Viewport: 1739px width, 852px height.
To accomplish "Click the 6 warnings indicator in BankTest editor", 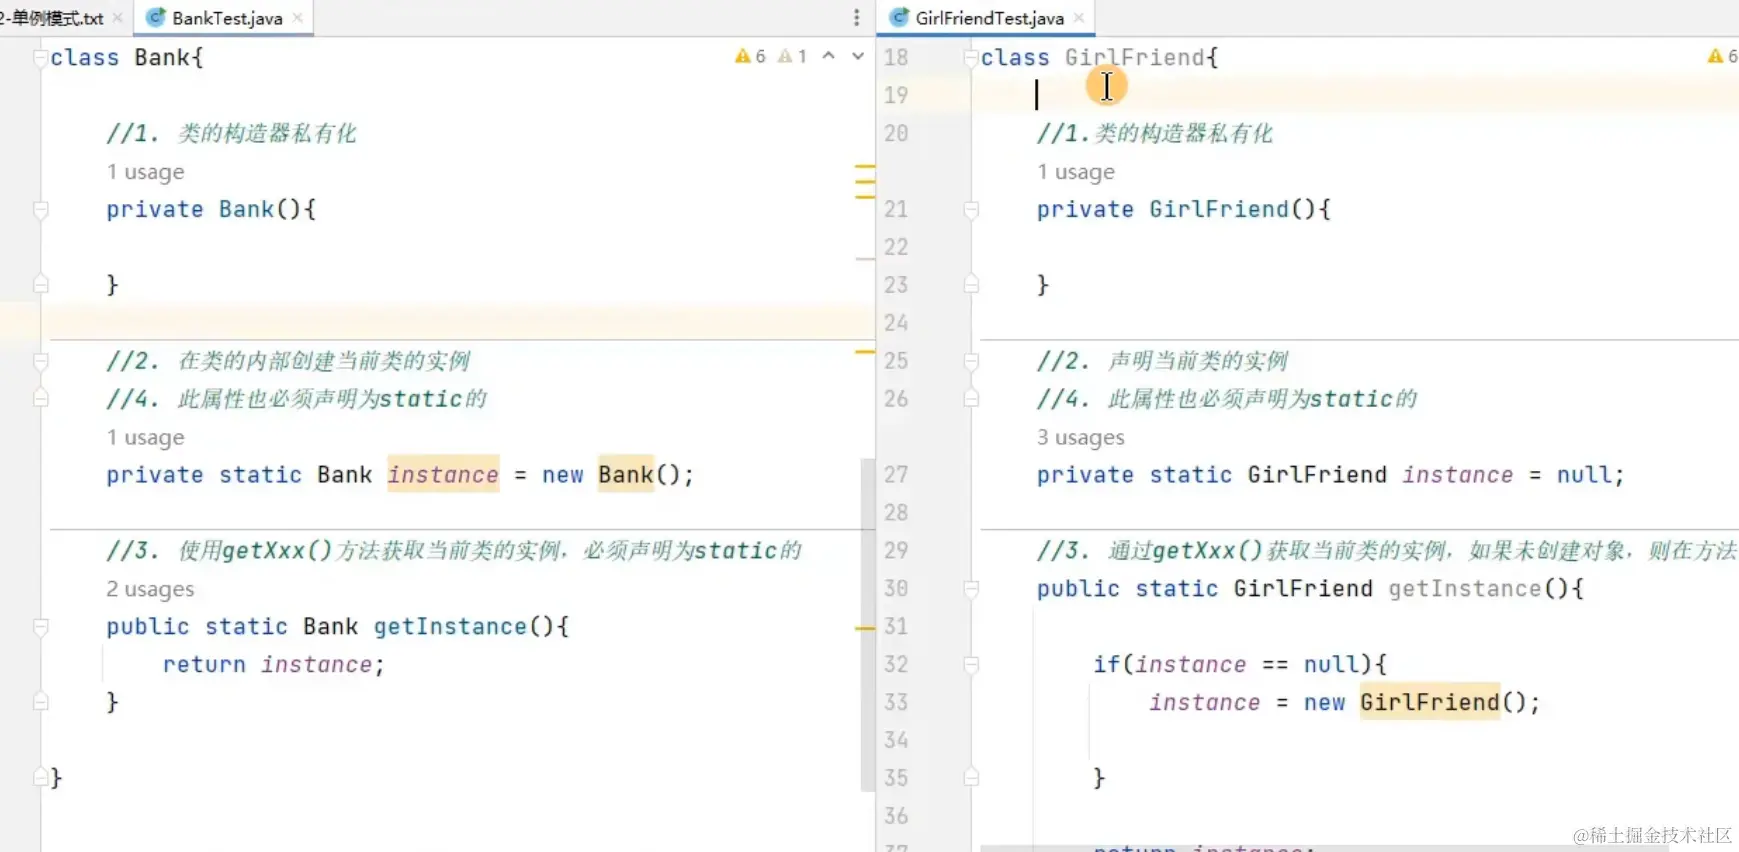I will pyautogui.click(x=750, y=57).
